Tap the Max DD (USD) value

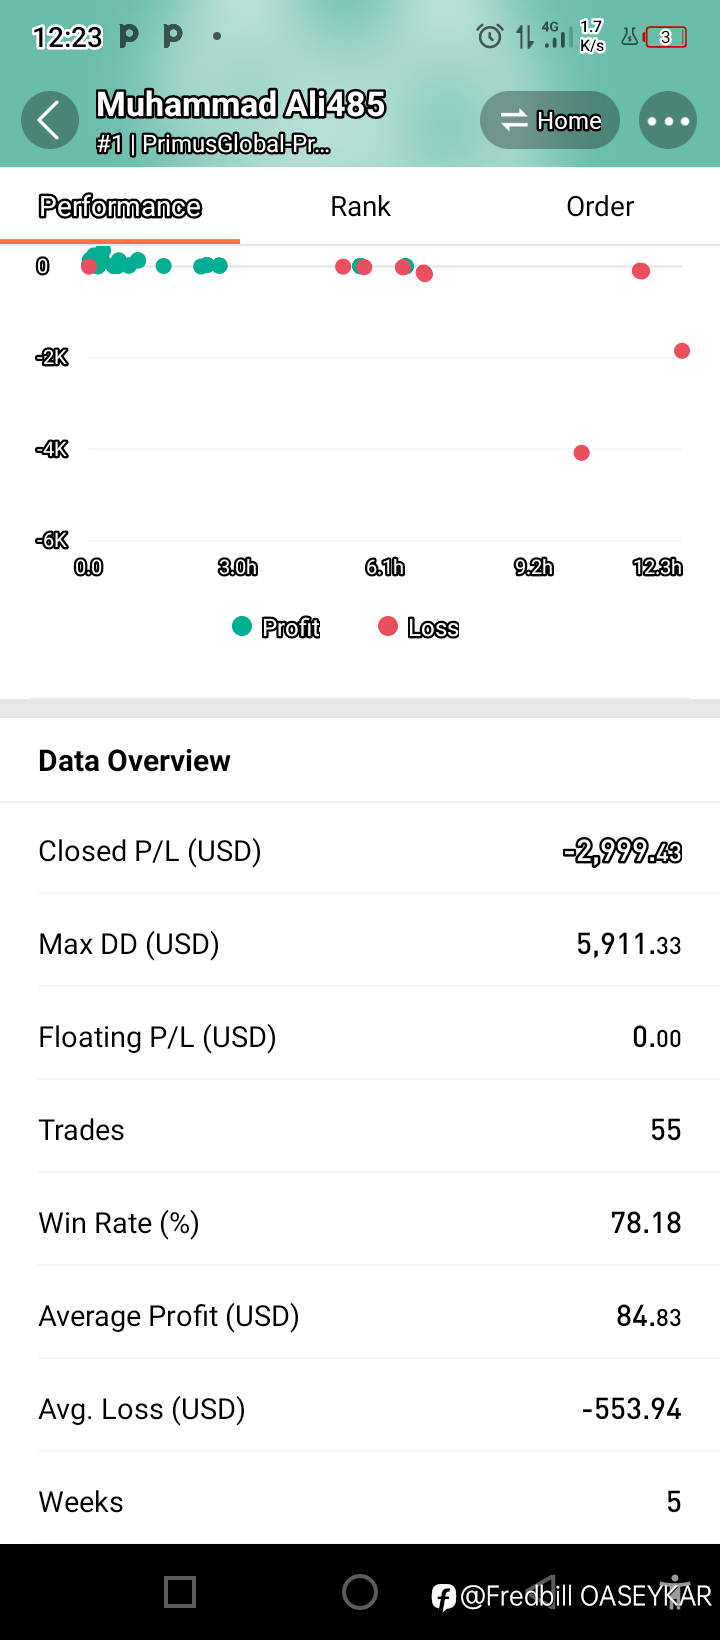[628, 944]
